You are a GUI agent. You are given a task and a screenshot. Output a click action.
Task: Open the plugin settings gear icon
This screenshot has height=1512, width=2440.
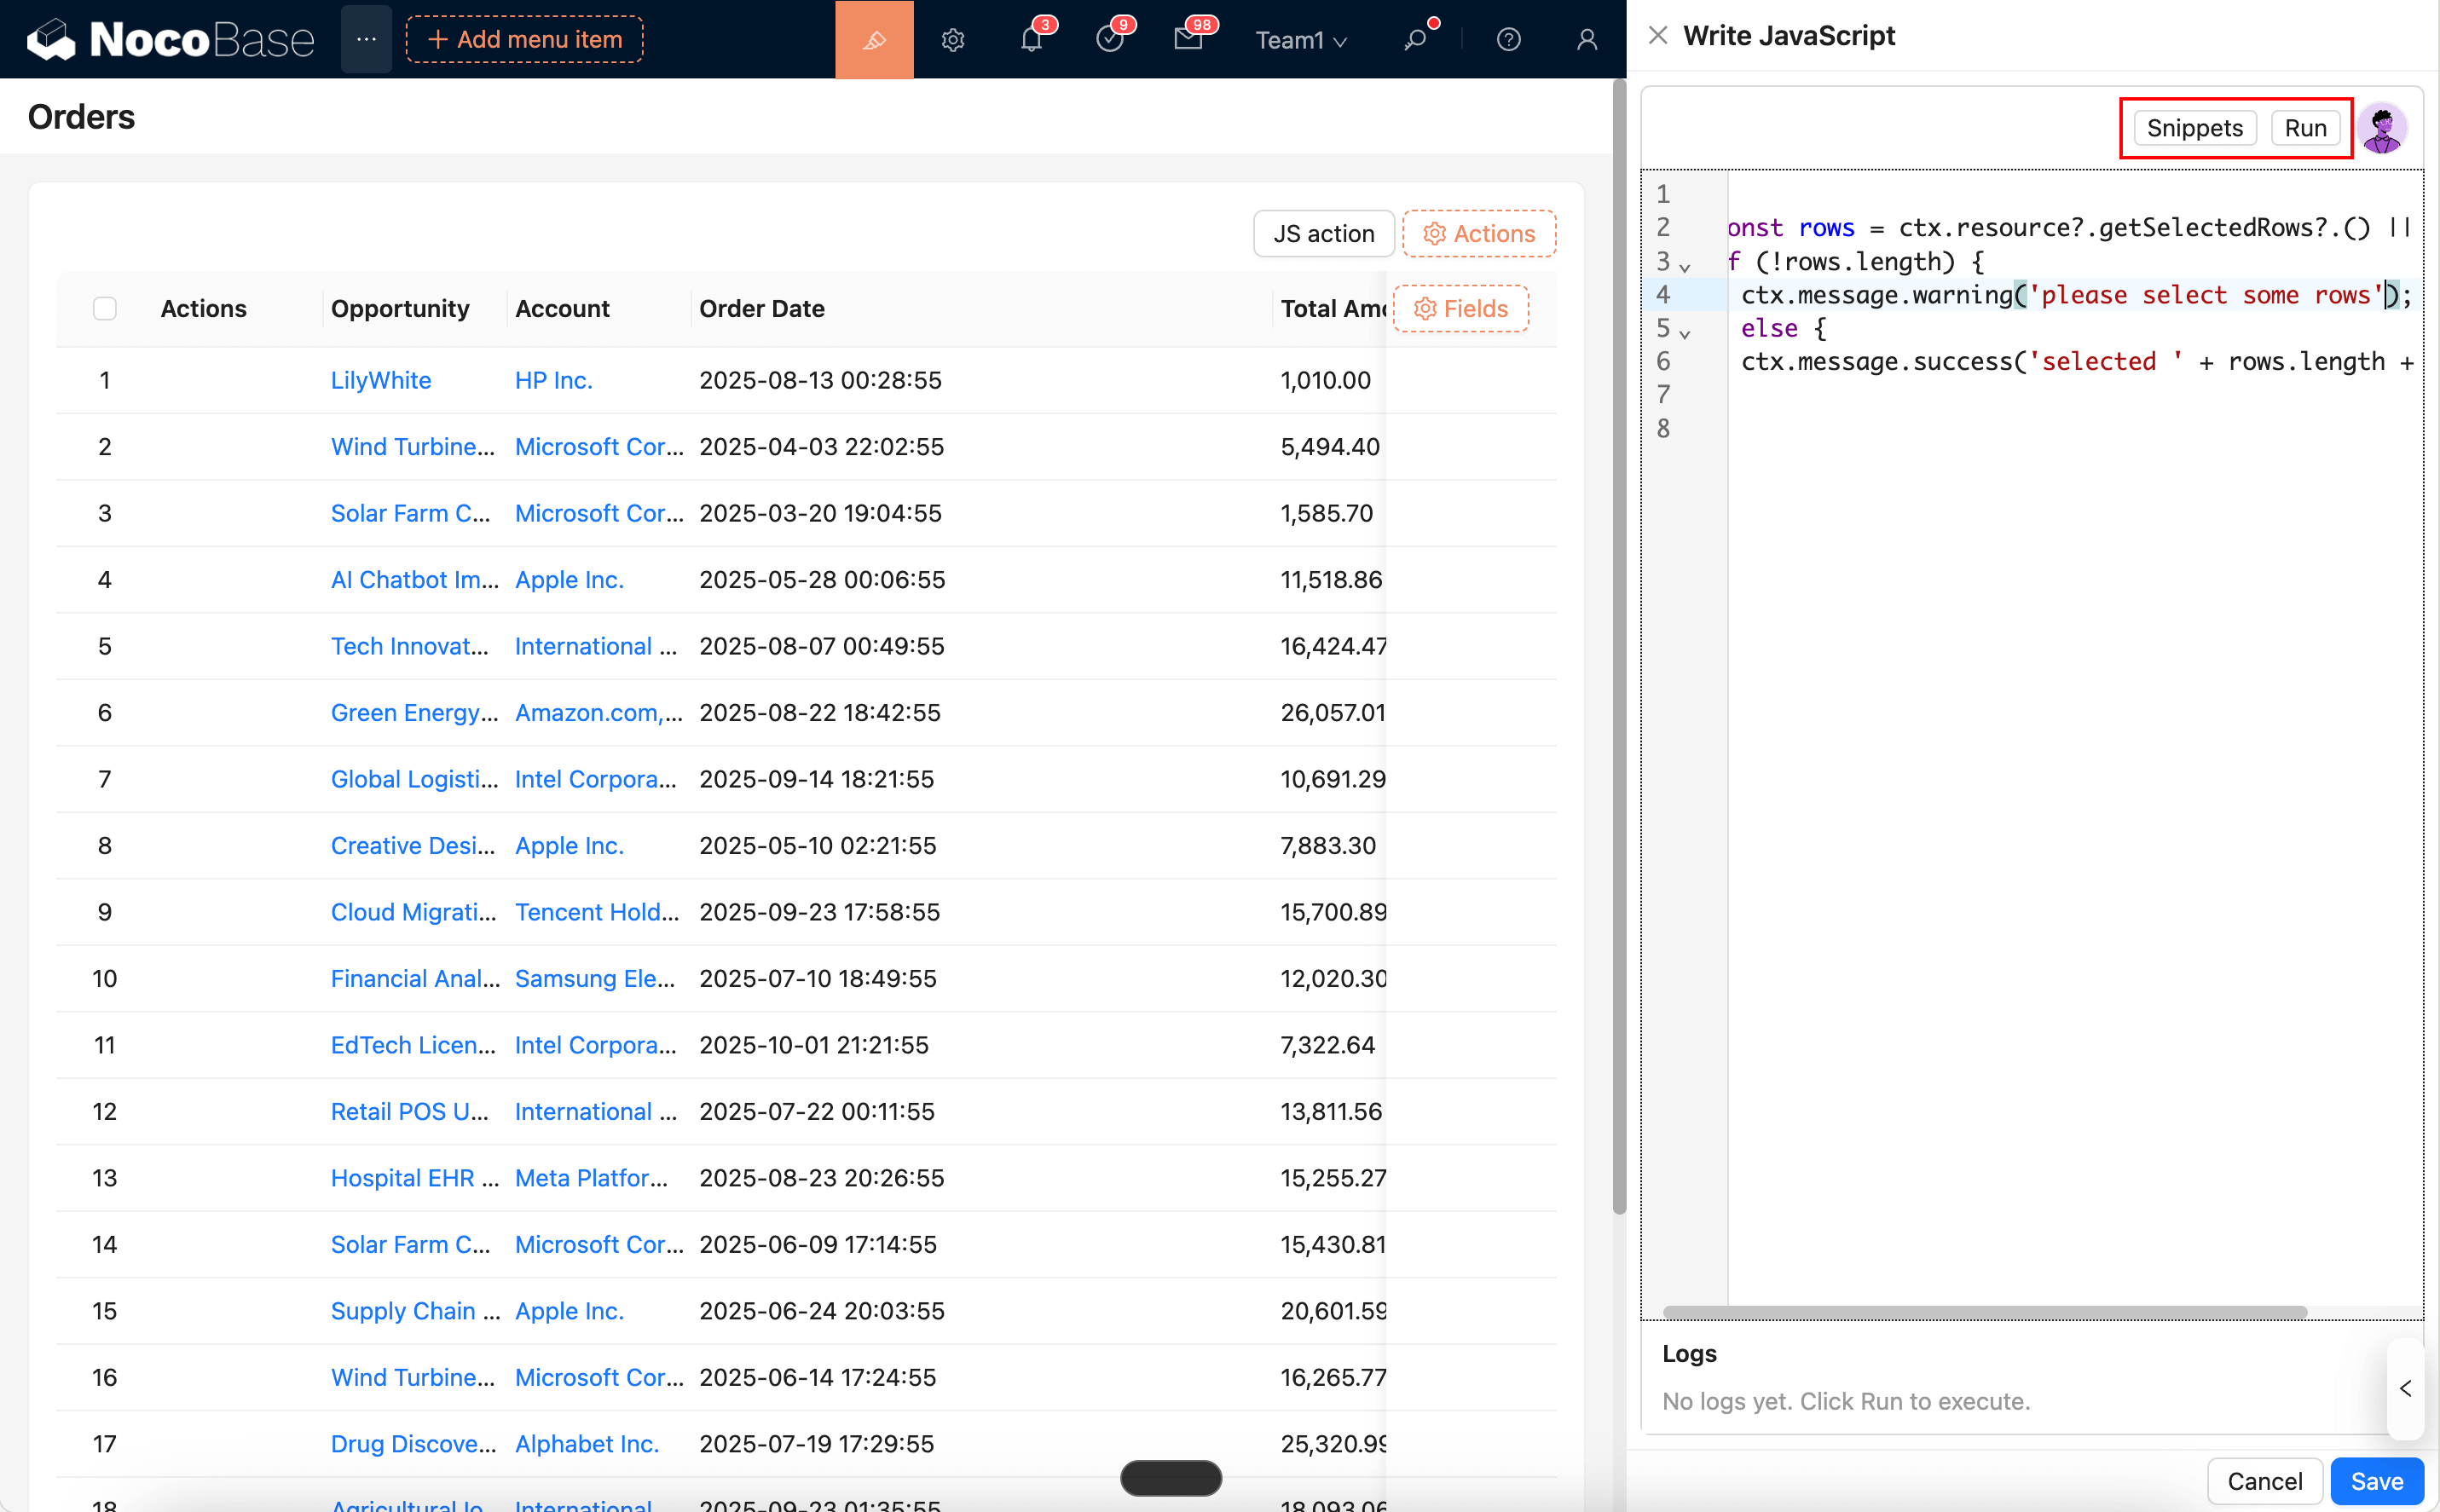click(x=952, y=39)
